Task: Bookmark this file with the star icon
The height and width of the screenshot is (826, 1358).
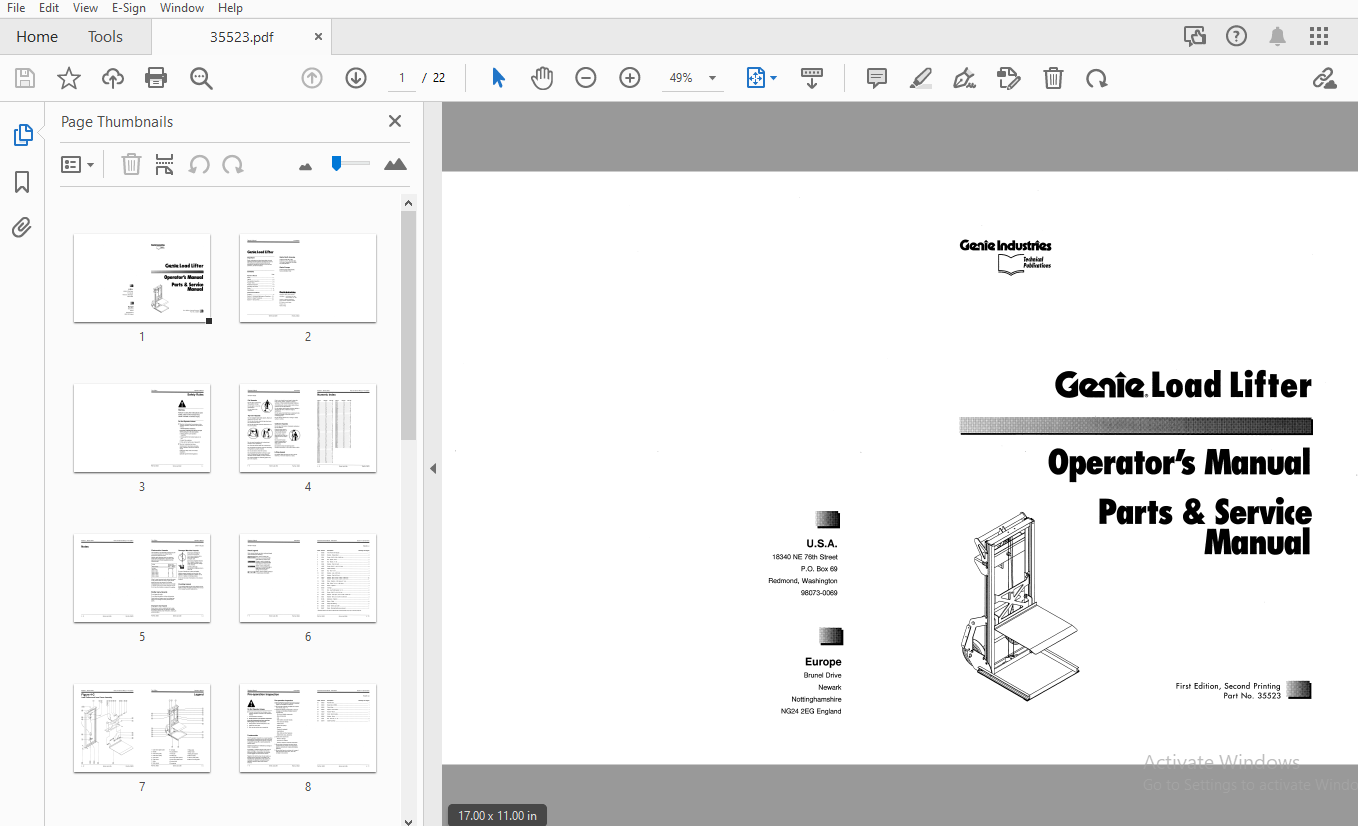Action: click(x=69, y=78)
